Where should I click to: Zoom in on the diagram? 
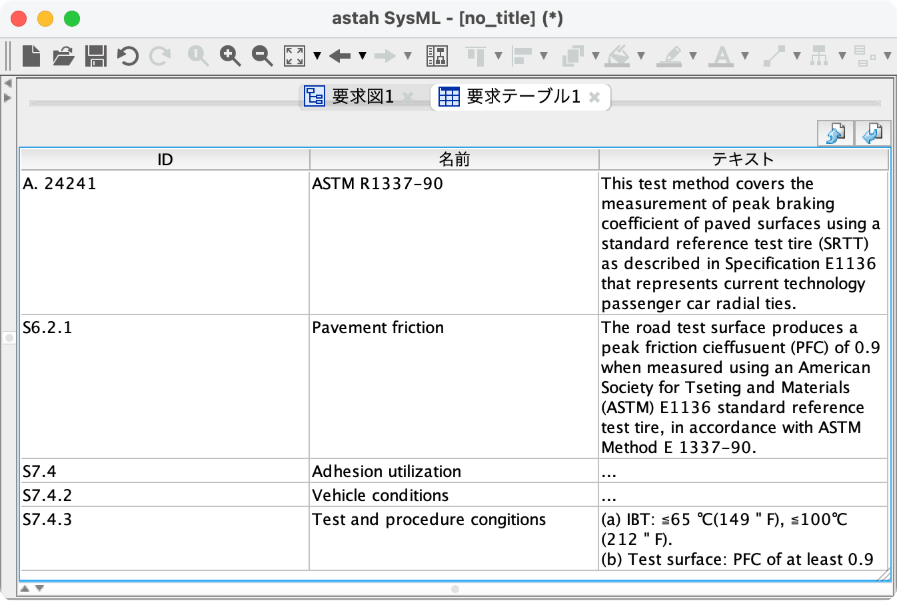229,56
